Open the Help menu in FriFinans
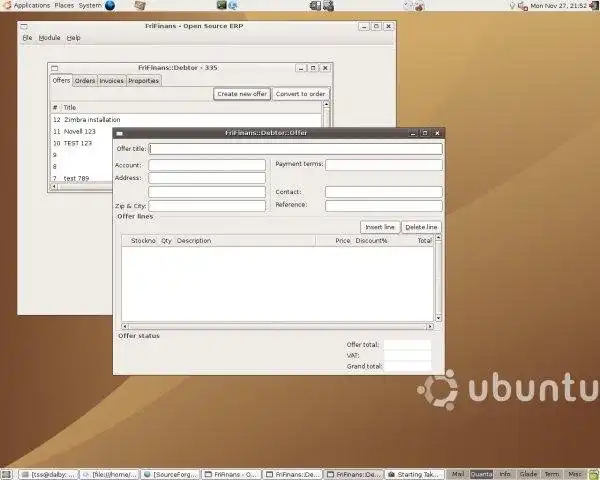 coord(73,38)
